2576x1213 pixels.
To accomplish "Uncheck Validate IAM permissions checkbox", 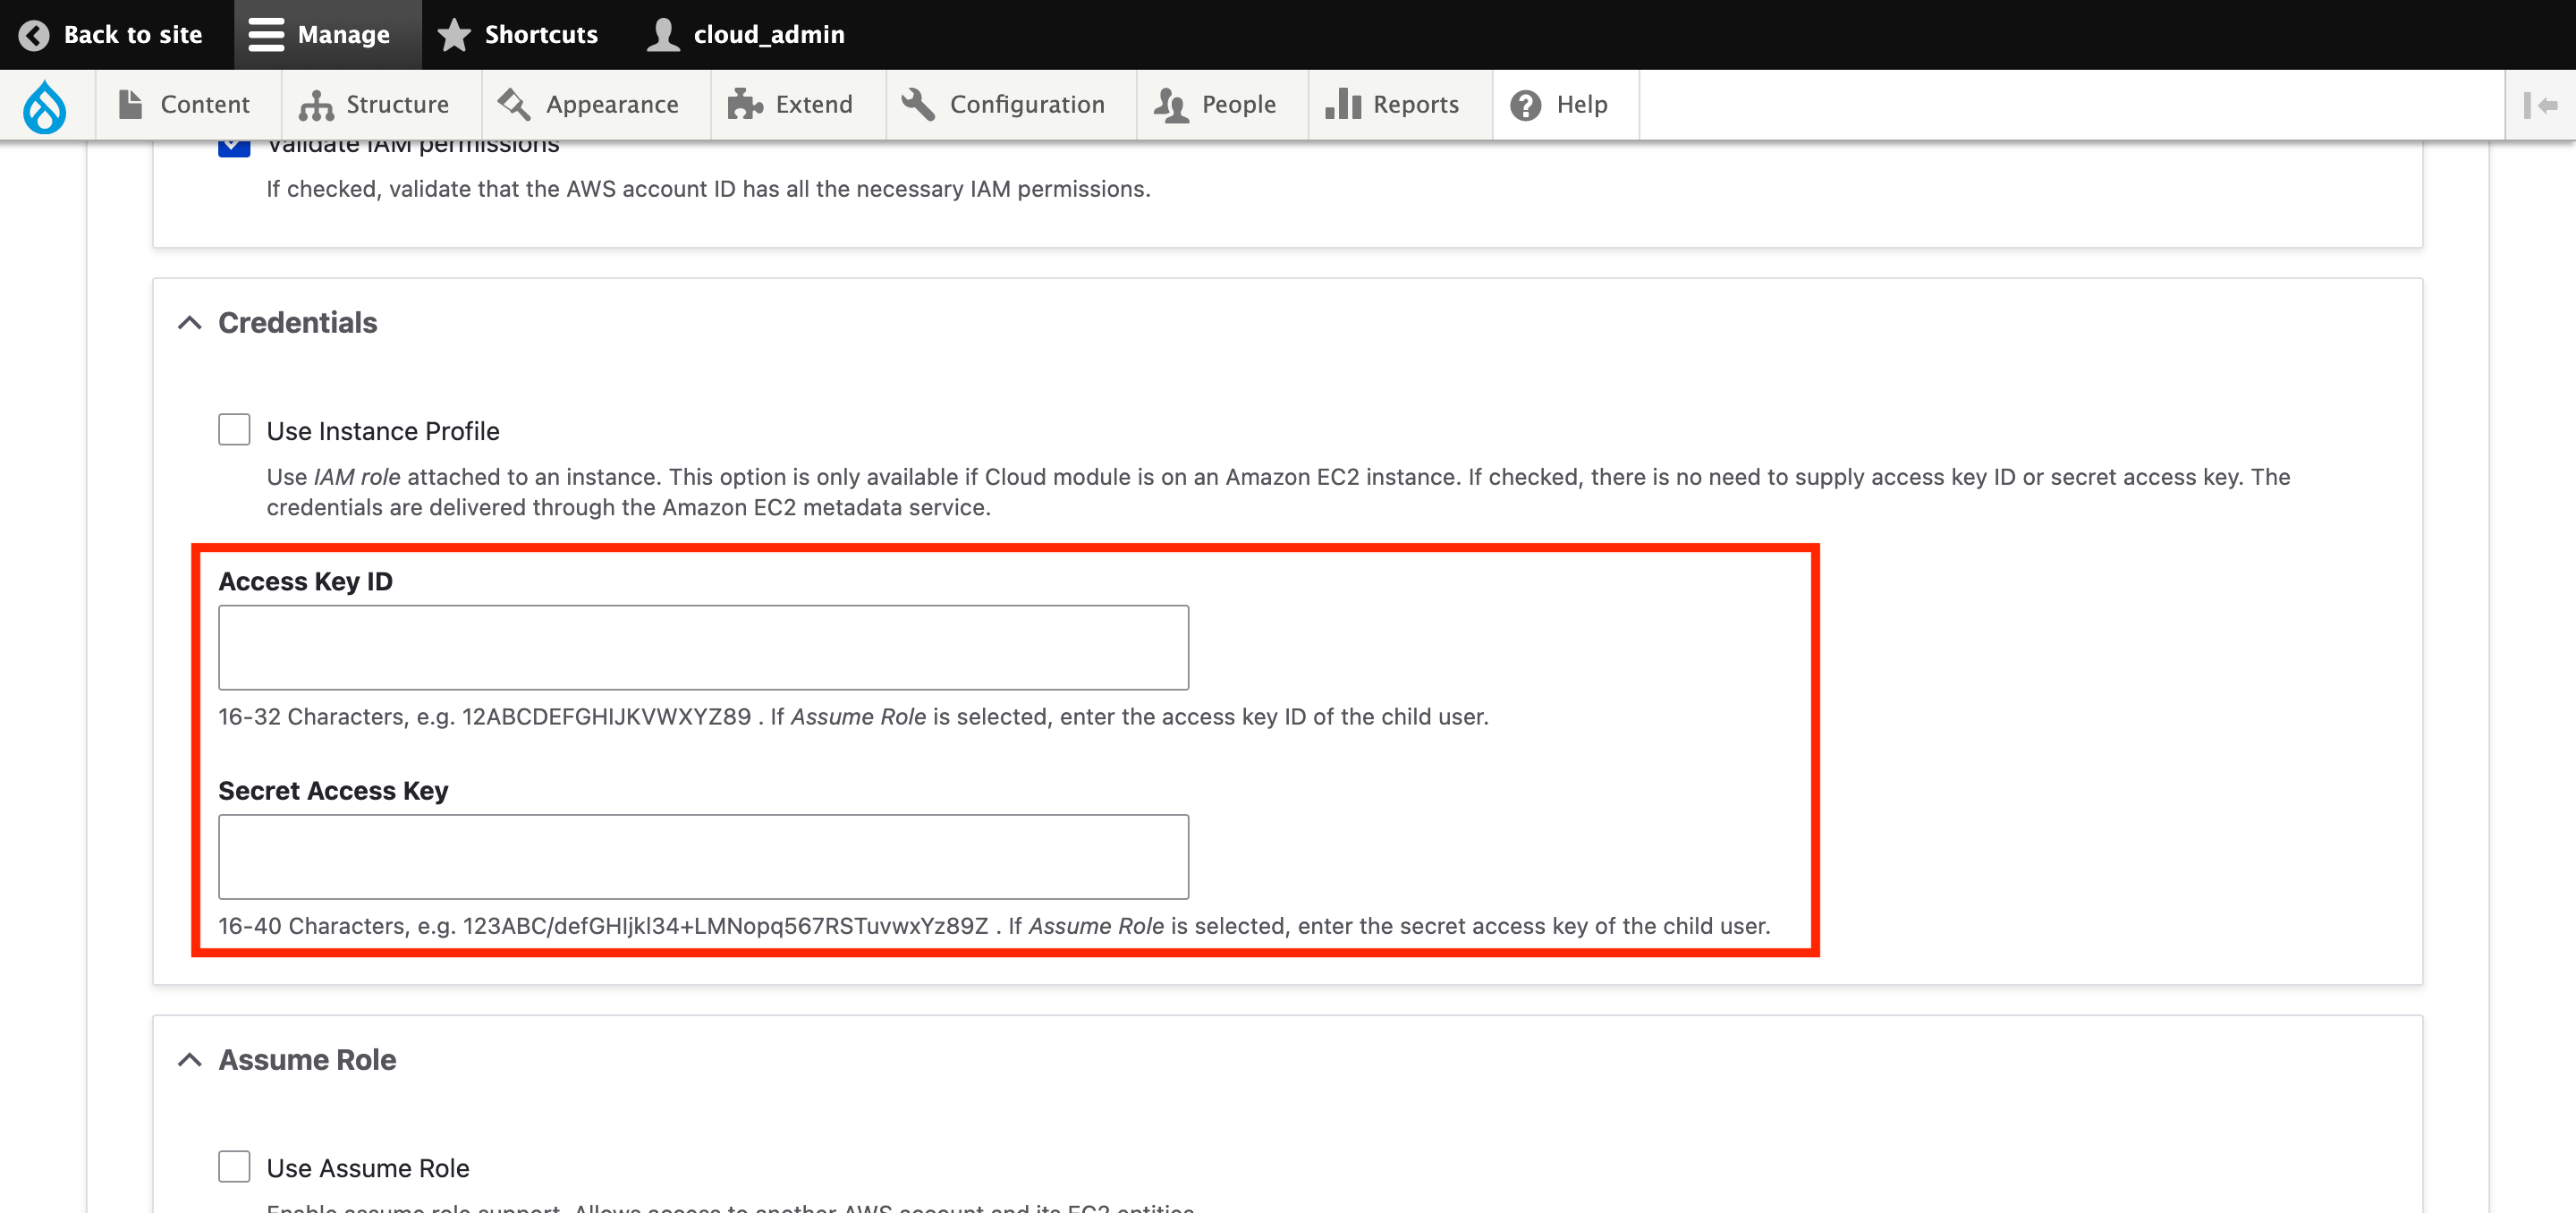I will pos(234,148).
